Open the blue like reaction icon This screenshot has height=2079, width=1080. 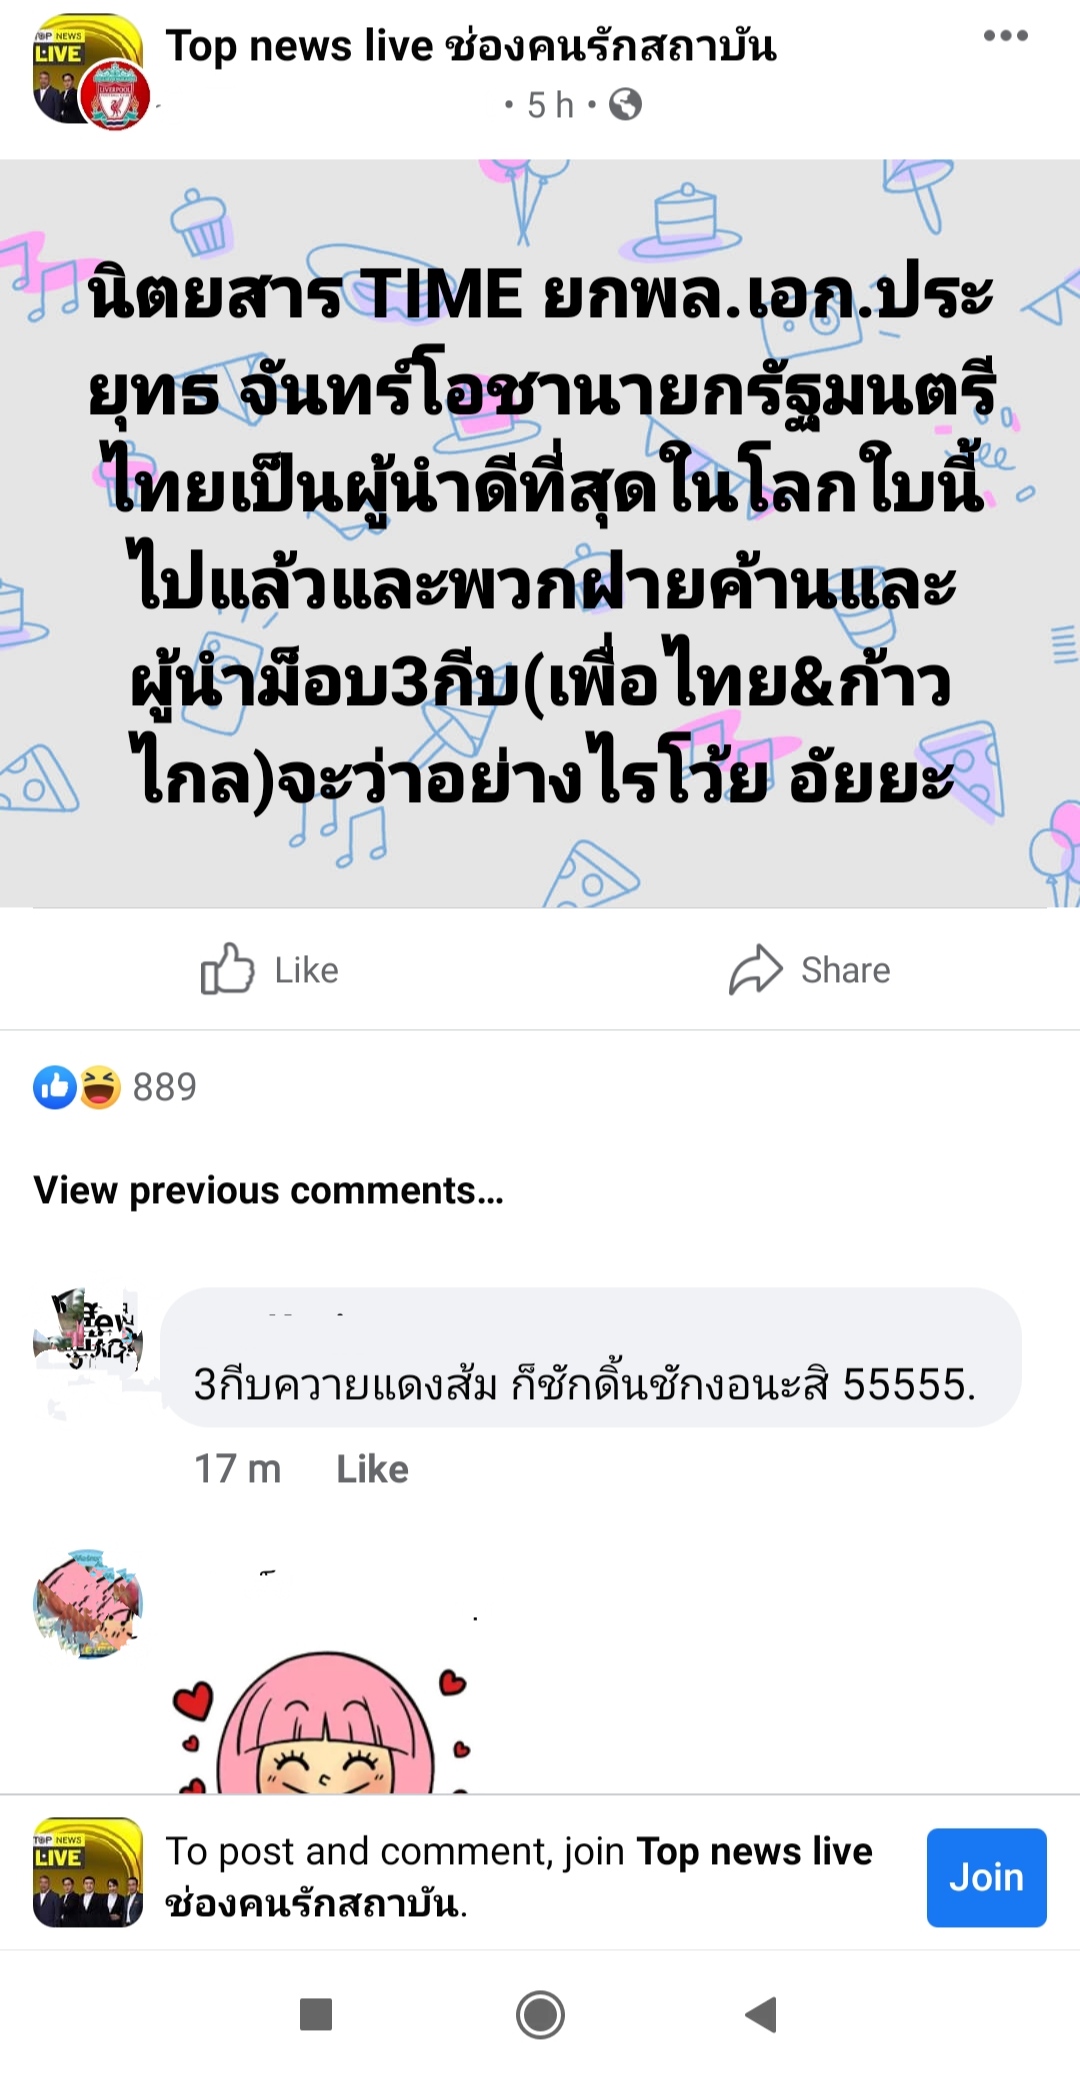(55, 1087)
